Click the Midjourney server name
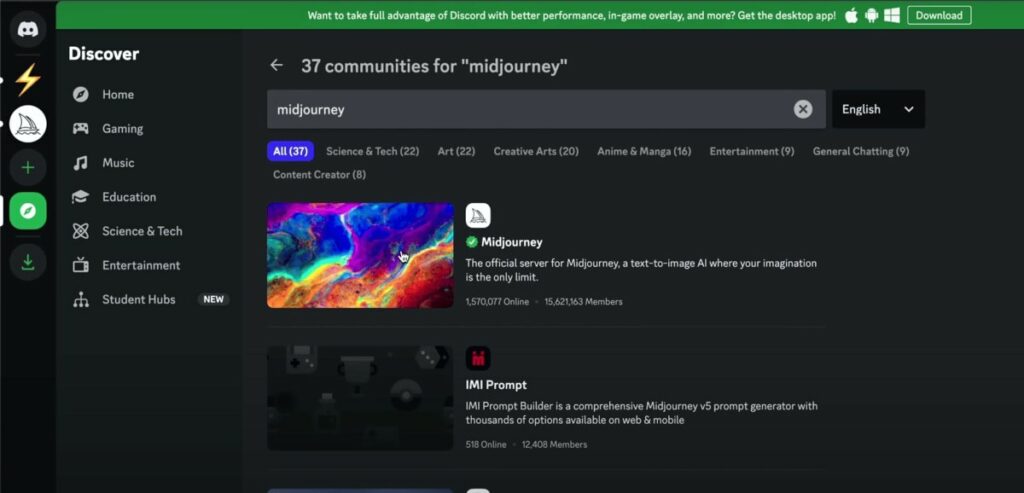This screenshot has width=1024, height=493. [511, 242]
